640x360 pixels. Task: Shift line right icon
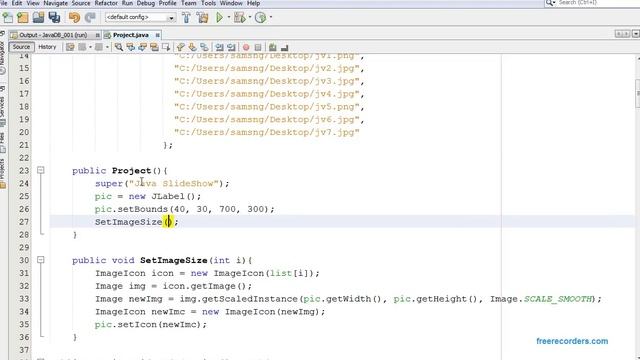tap(231, 47)
